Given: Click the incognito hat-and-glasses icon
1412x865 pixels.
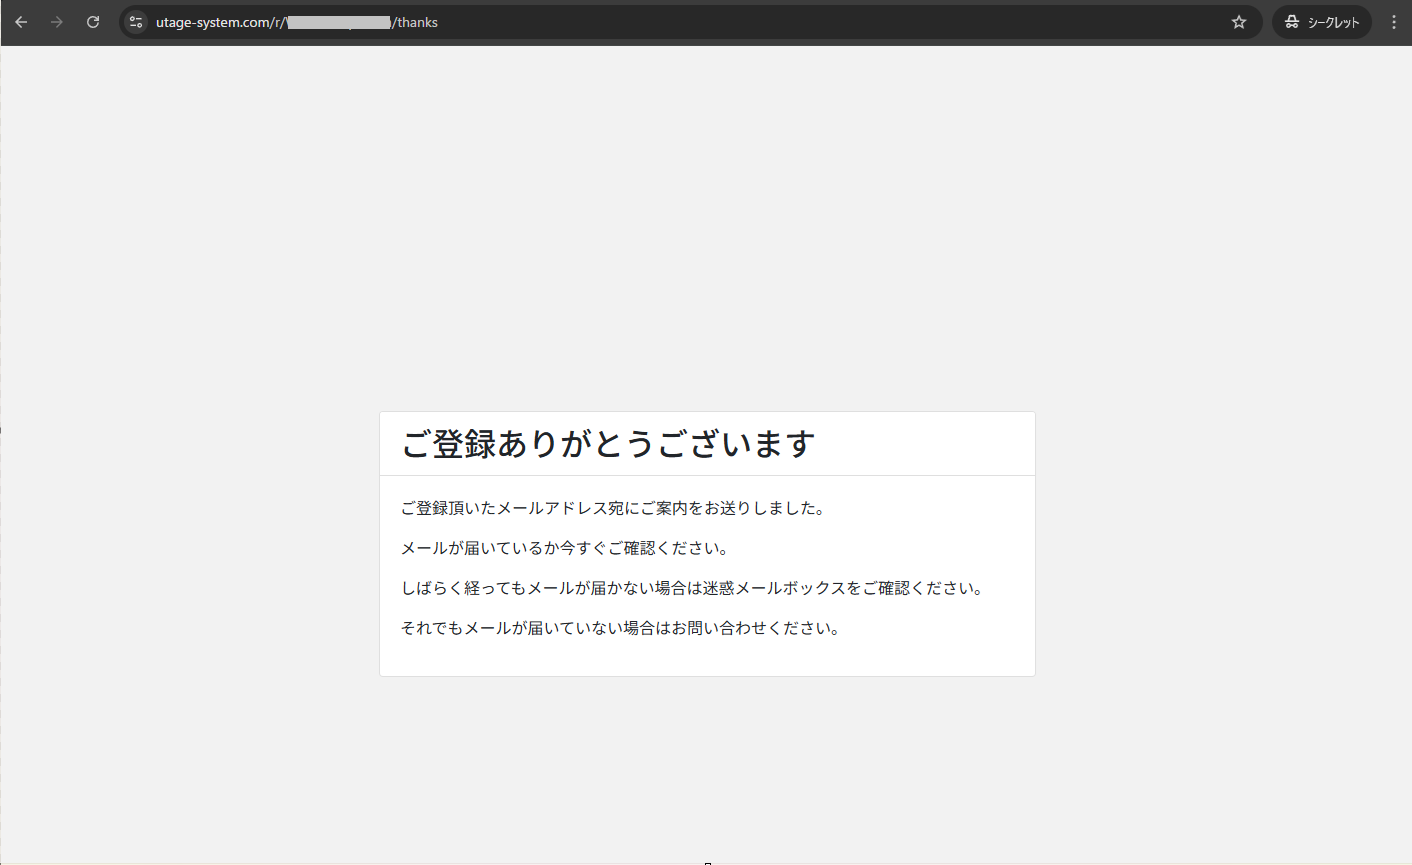Looking at the screenshot, I should pos(1292,22).
